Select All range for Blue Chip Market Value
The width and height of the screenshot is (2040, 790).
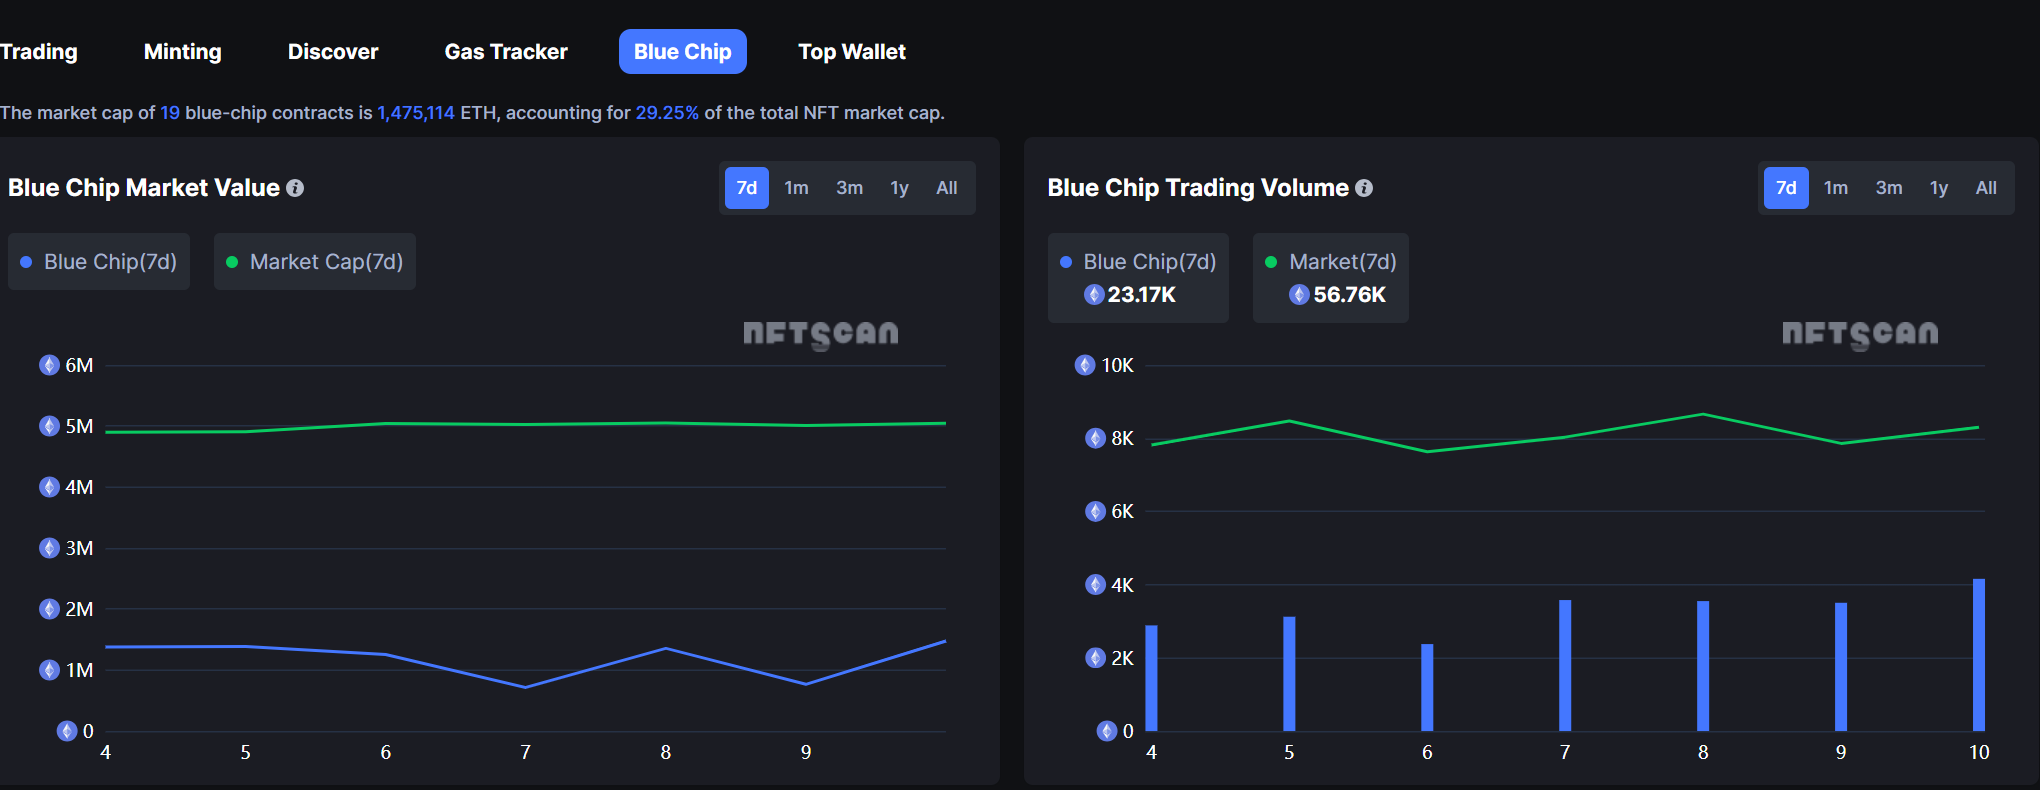click(946, 188)
